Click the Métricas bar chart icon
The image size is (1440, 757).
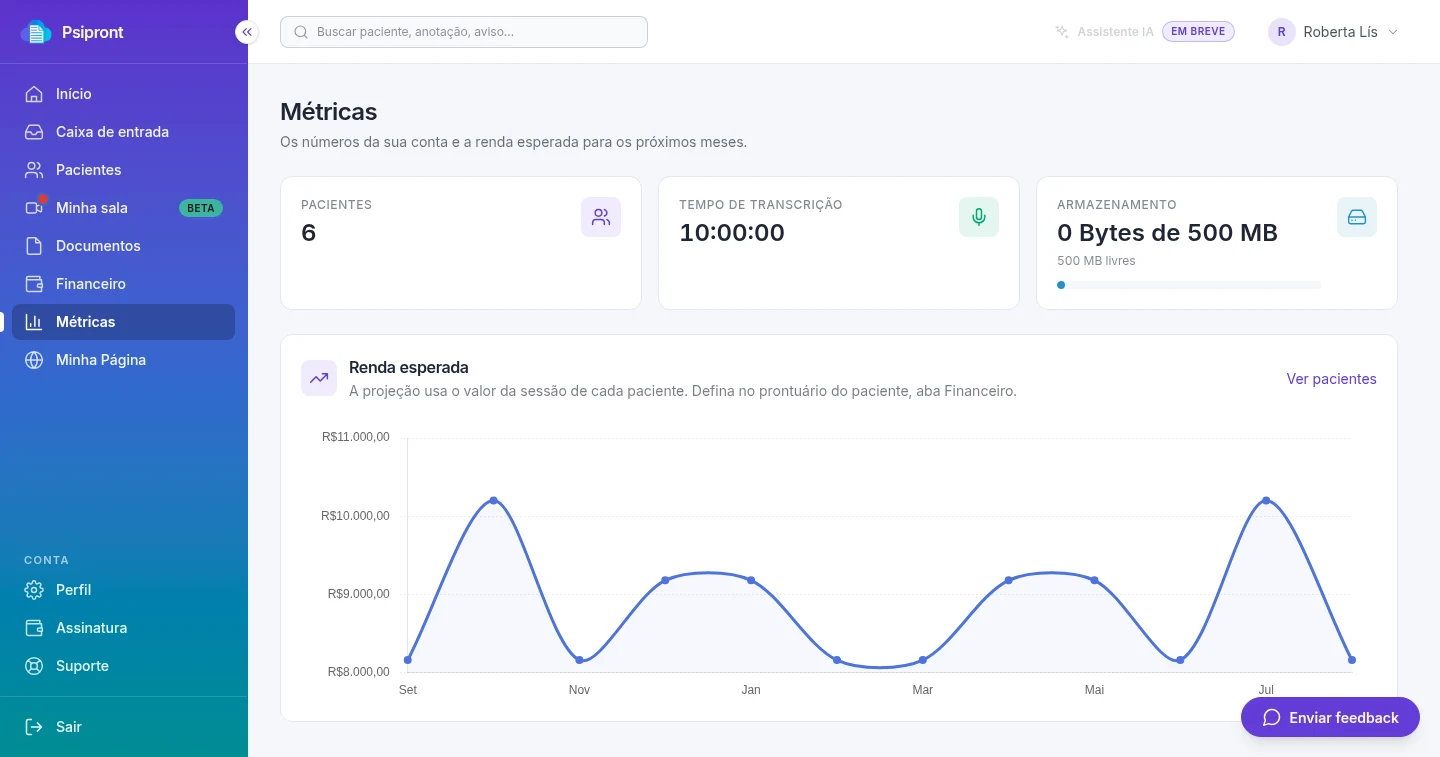pos(34,322)
